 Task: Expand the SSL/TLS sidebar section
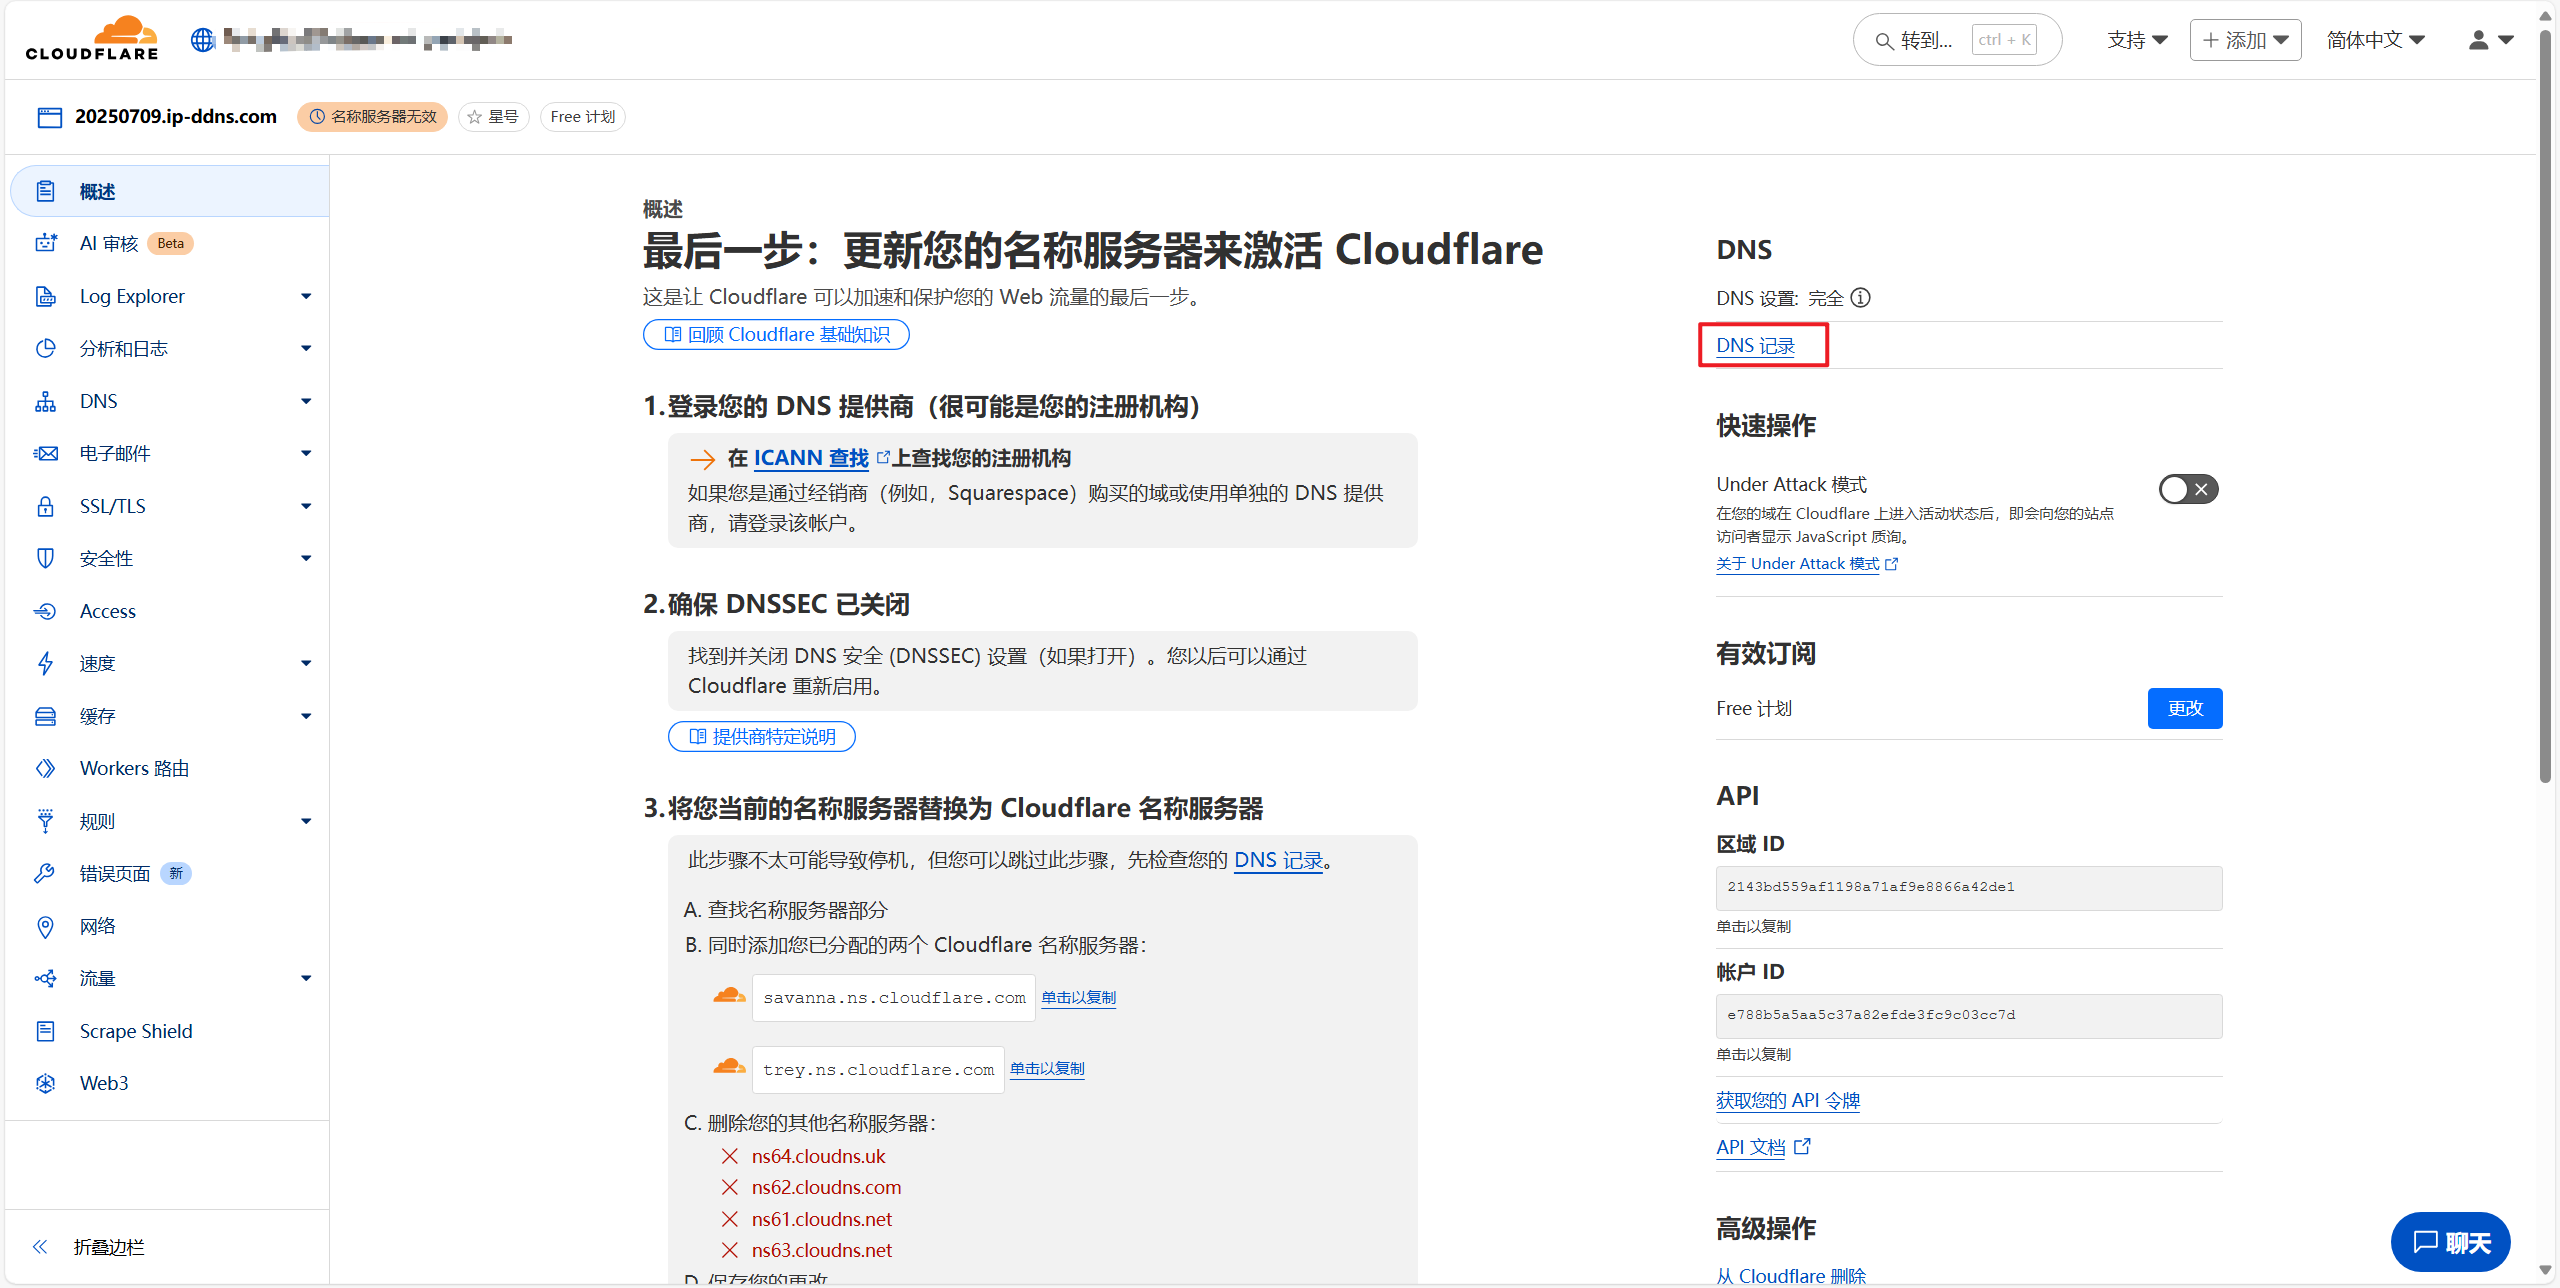306,506
